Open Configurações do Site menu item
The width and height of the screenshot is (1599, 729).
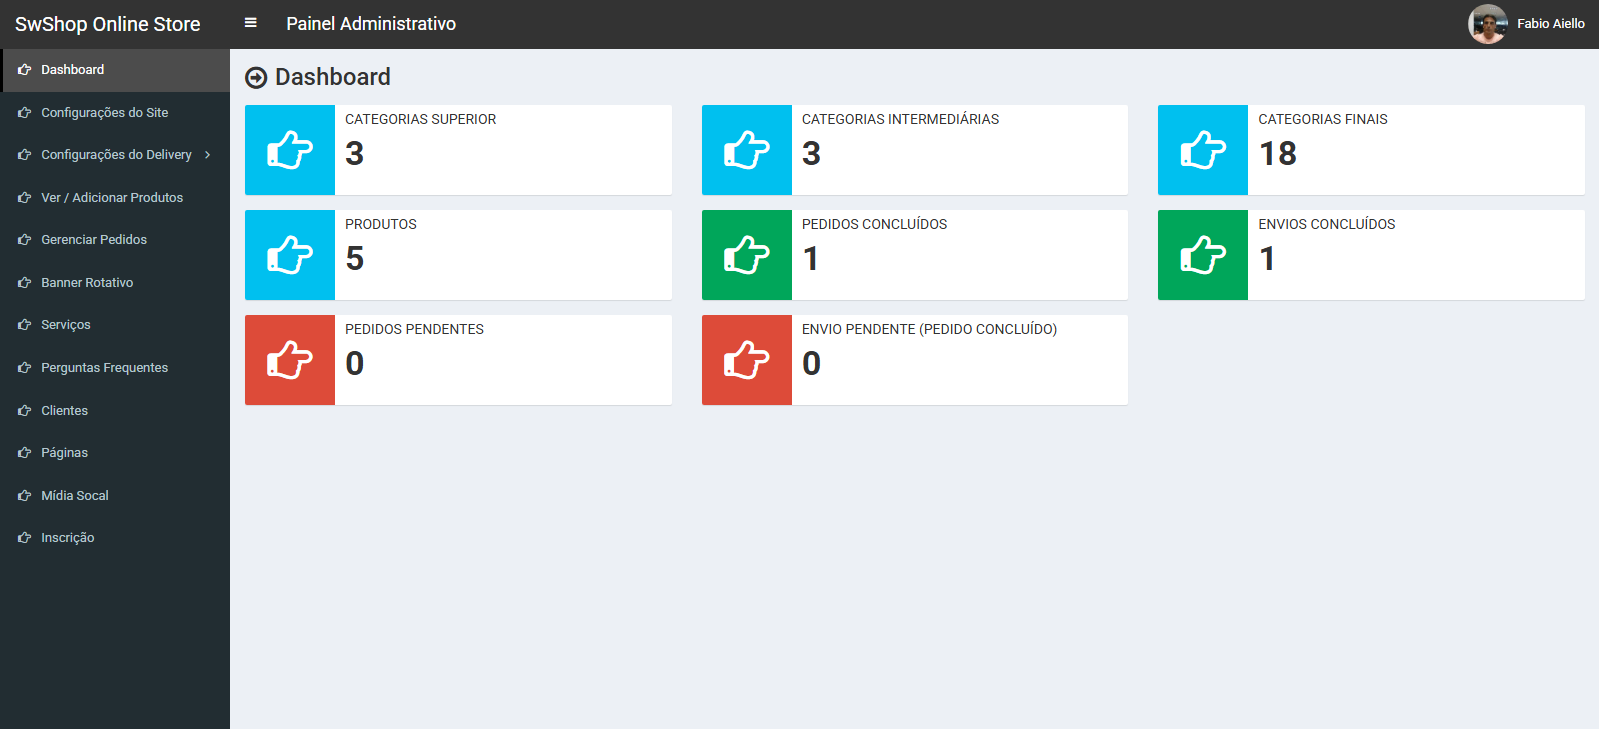[104, 113]
